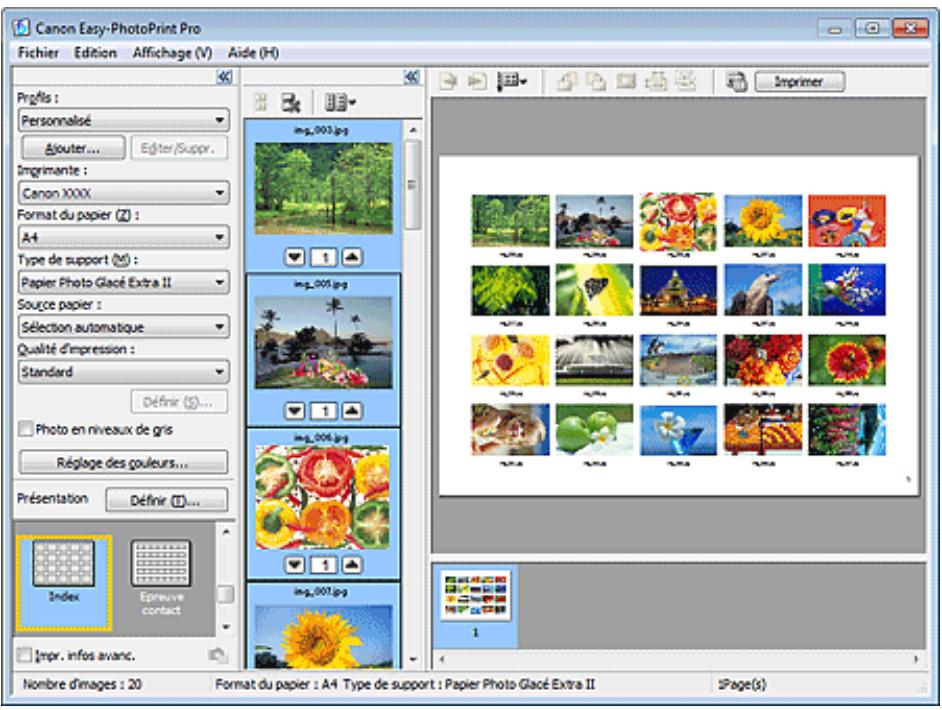Viewport: 942px width, 710px height.
Task: Click the left arrow of page strip scrollbar
Action: [x=442, y=659]
